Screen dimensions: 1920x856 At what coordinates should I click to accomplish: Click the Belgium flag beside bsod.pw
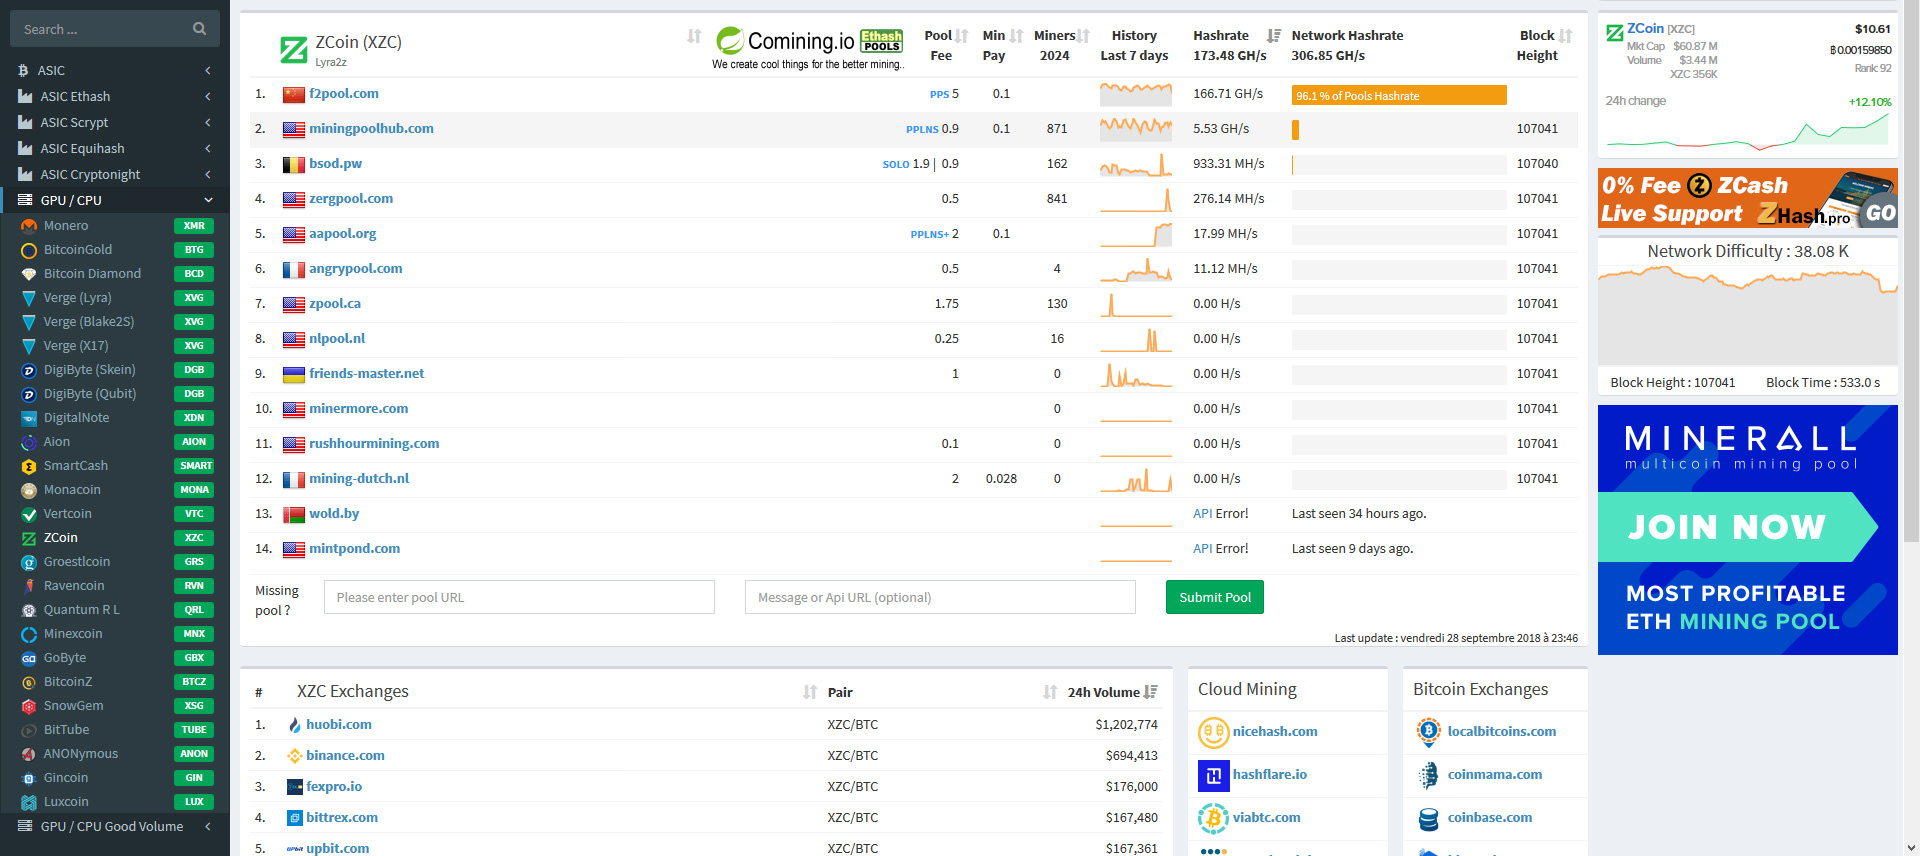(x=294, y=164)
